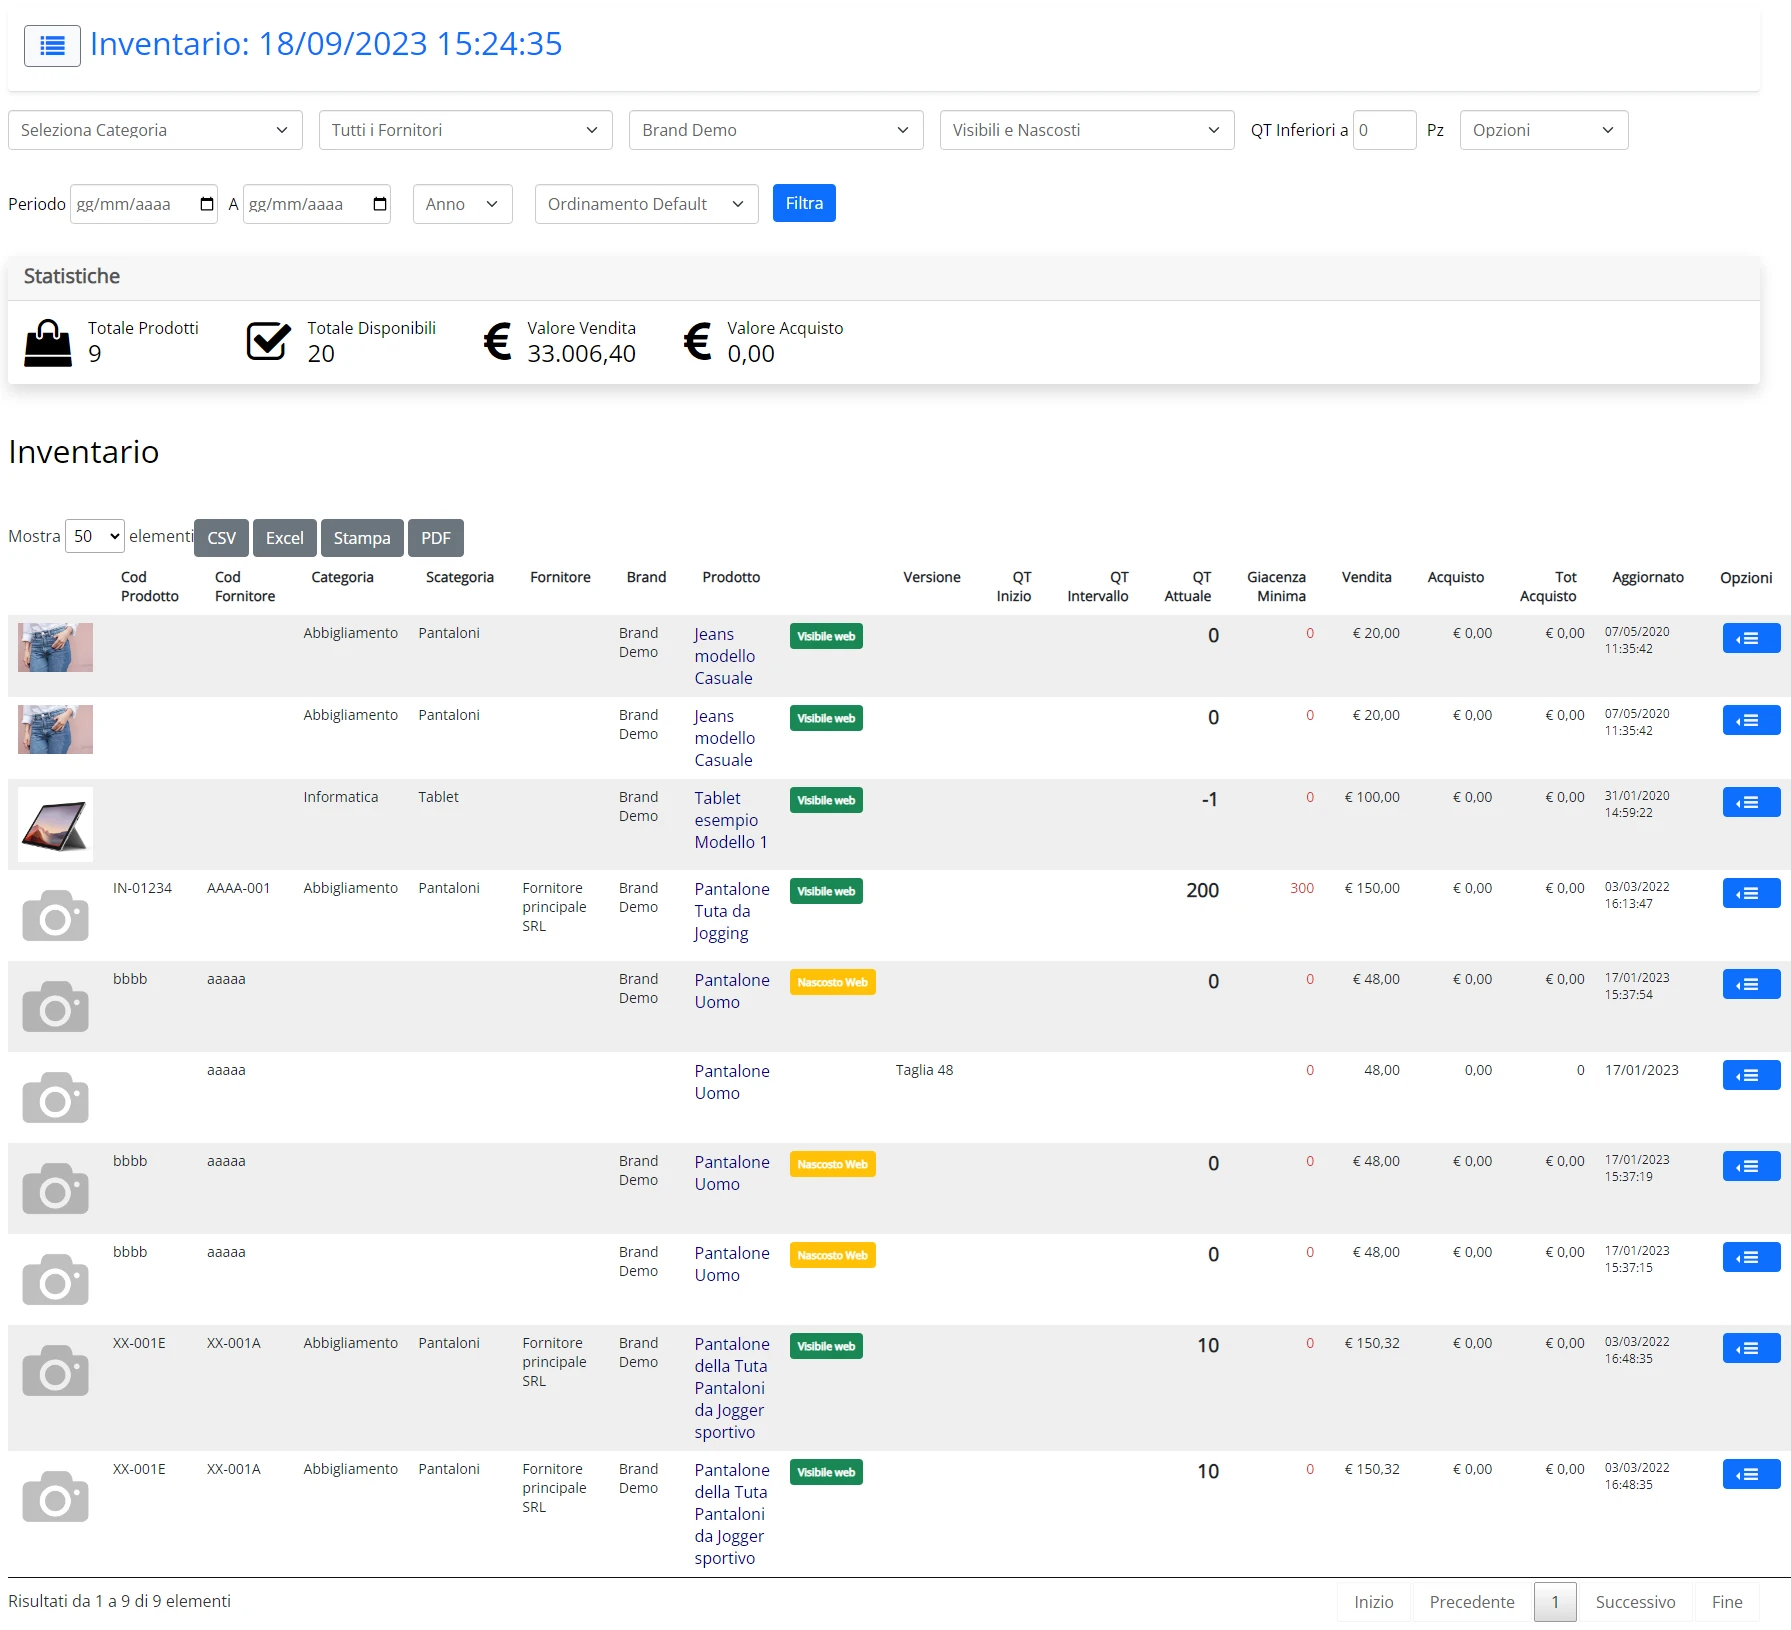Open options for Pantalone Uomo updated 15:37:15
The height and width of the screenshot is (1630, 1791).
(x=1751, y=1257)
